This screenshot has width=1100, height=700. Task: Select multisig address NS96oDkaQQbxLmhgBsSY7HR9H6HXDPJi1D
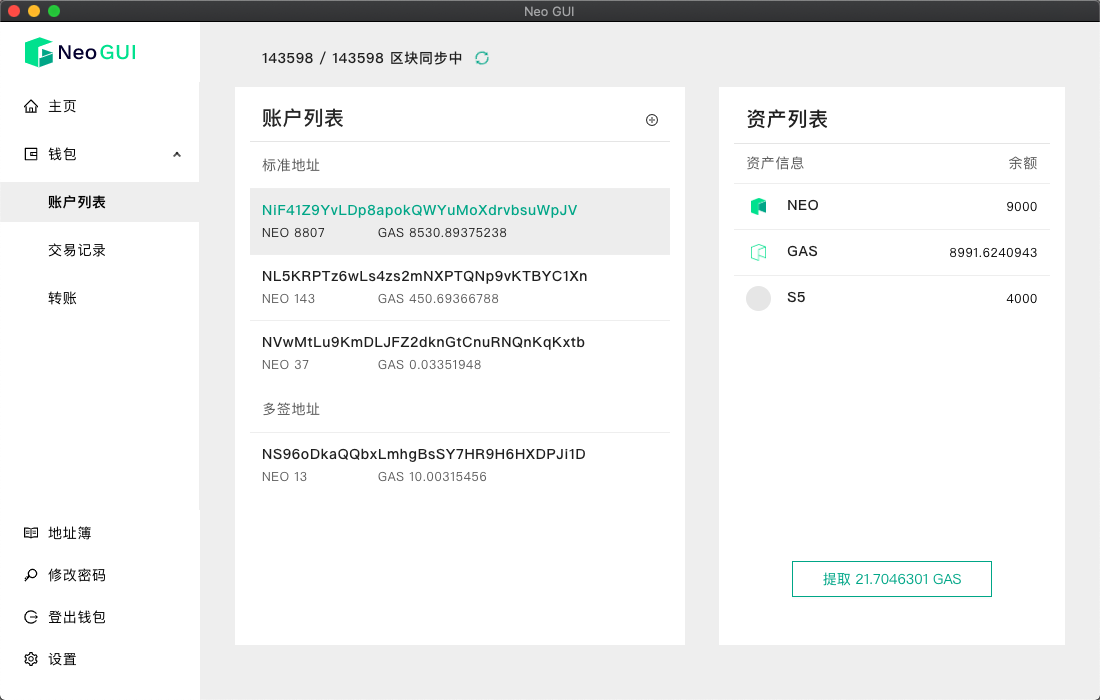click(424, 455)
